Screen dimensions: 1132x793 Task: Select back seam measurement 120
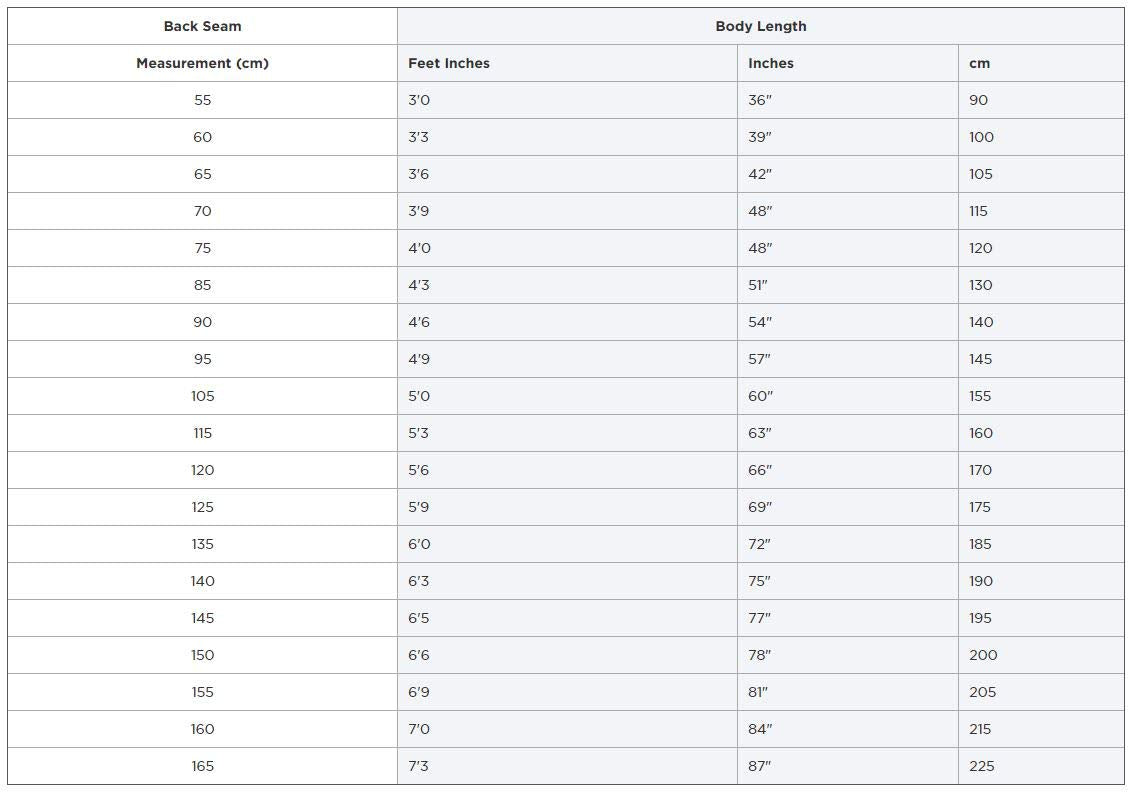(202, 470)
